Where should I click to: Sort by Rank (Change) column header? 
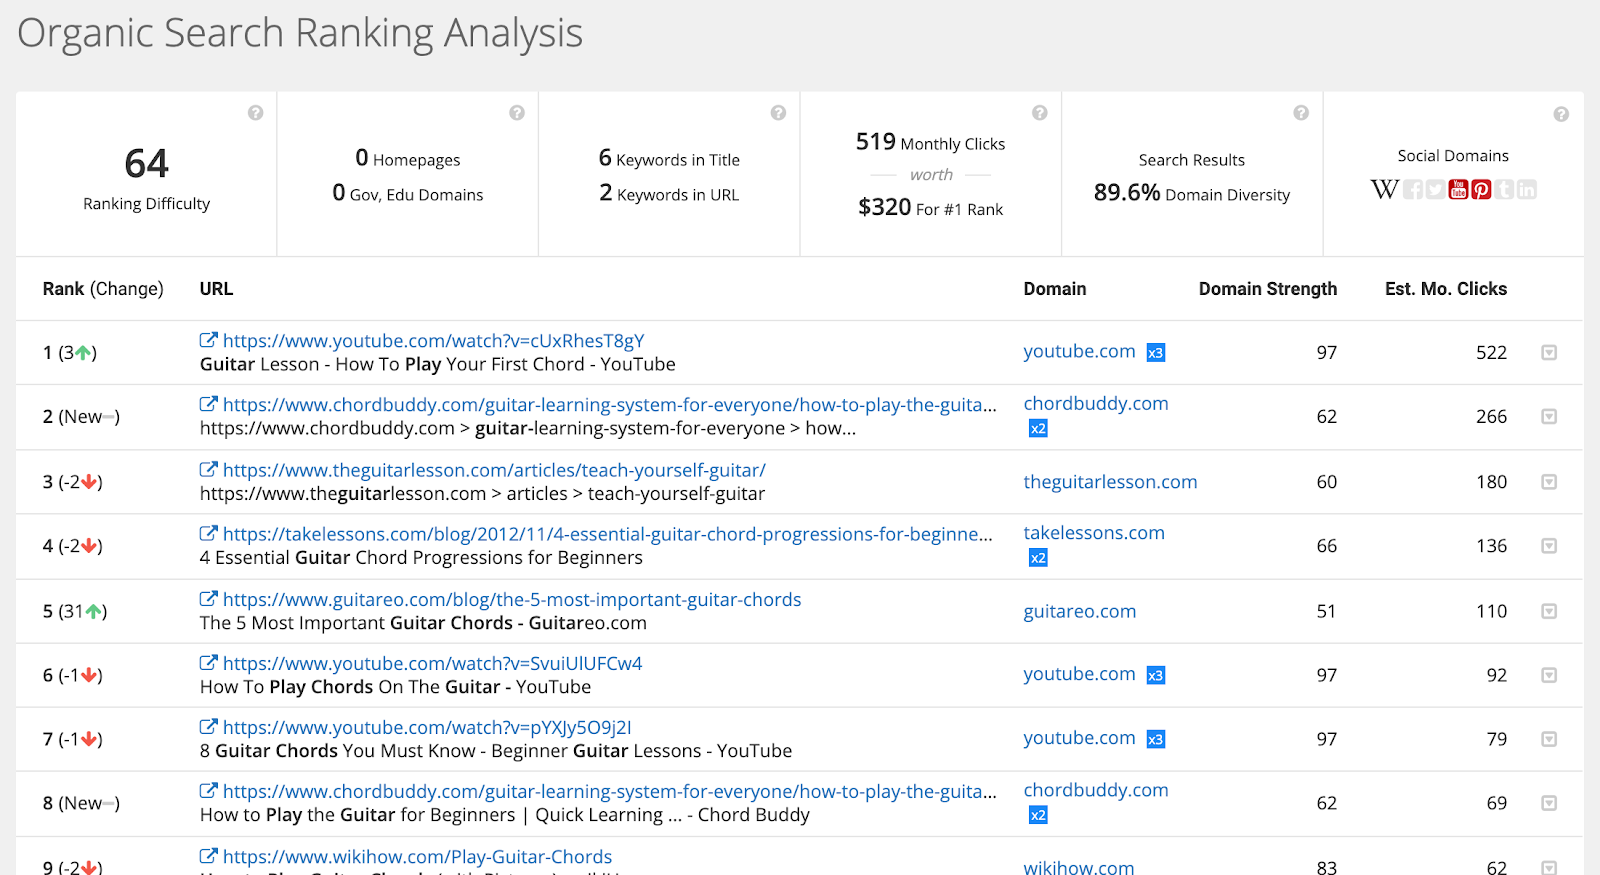[103, 289]
